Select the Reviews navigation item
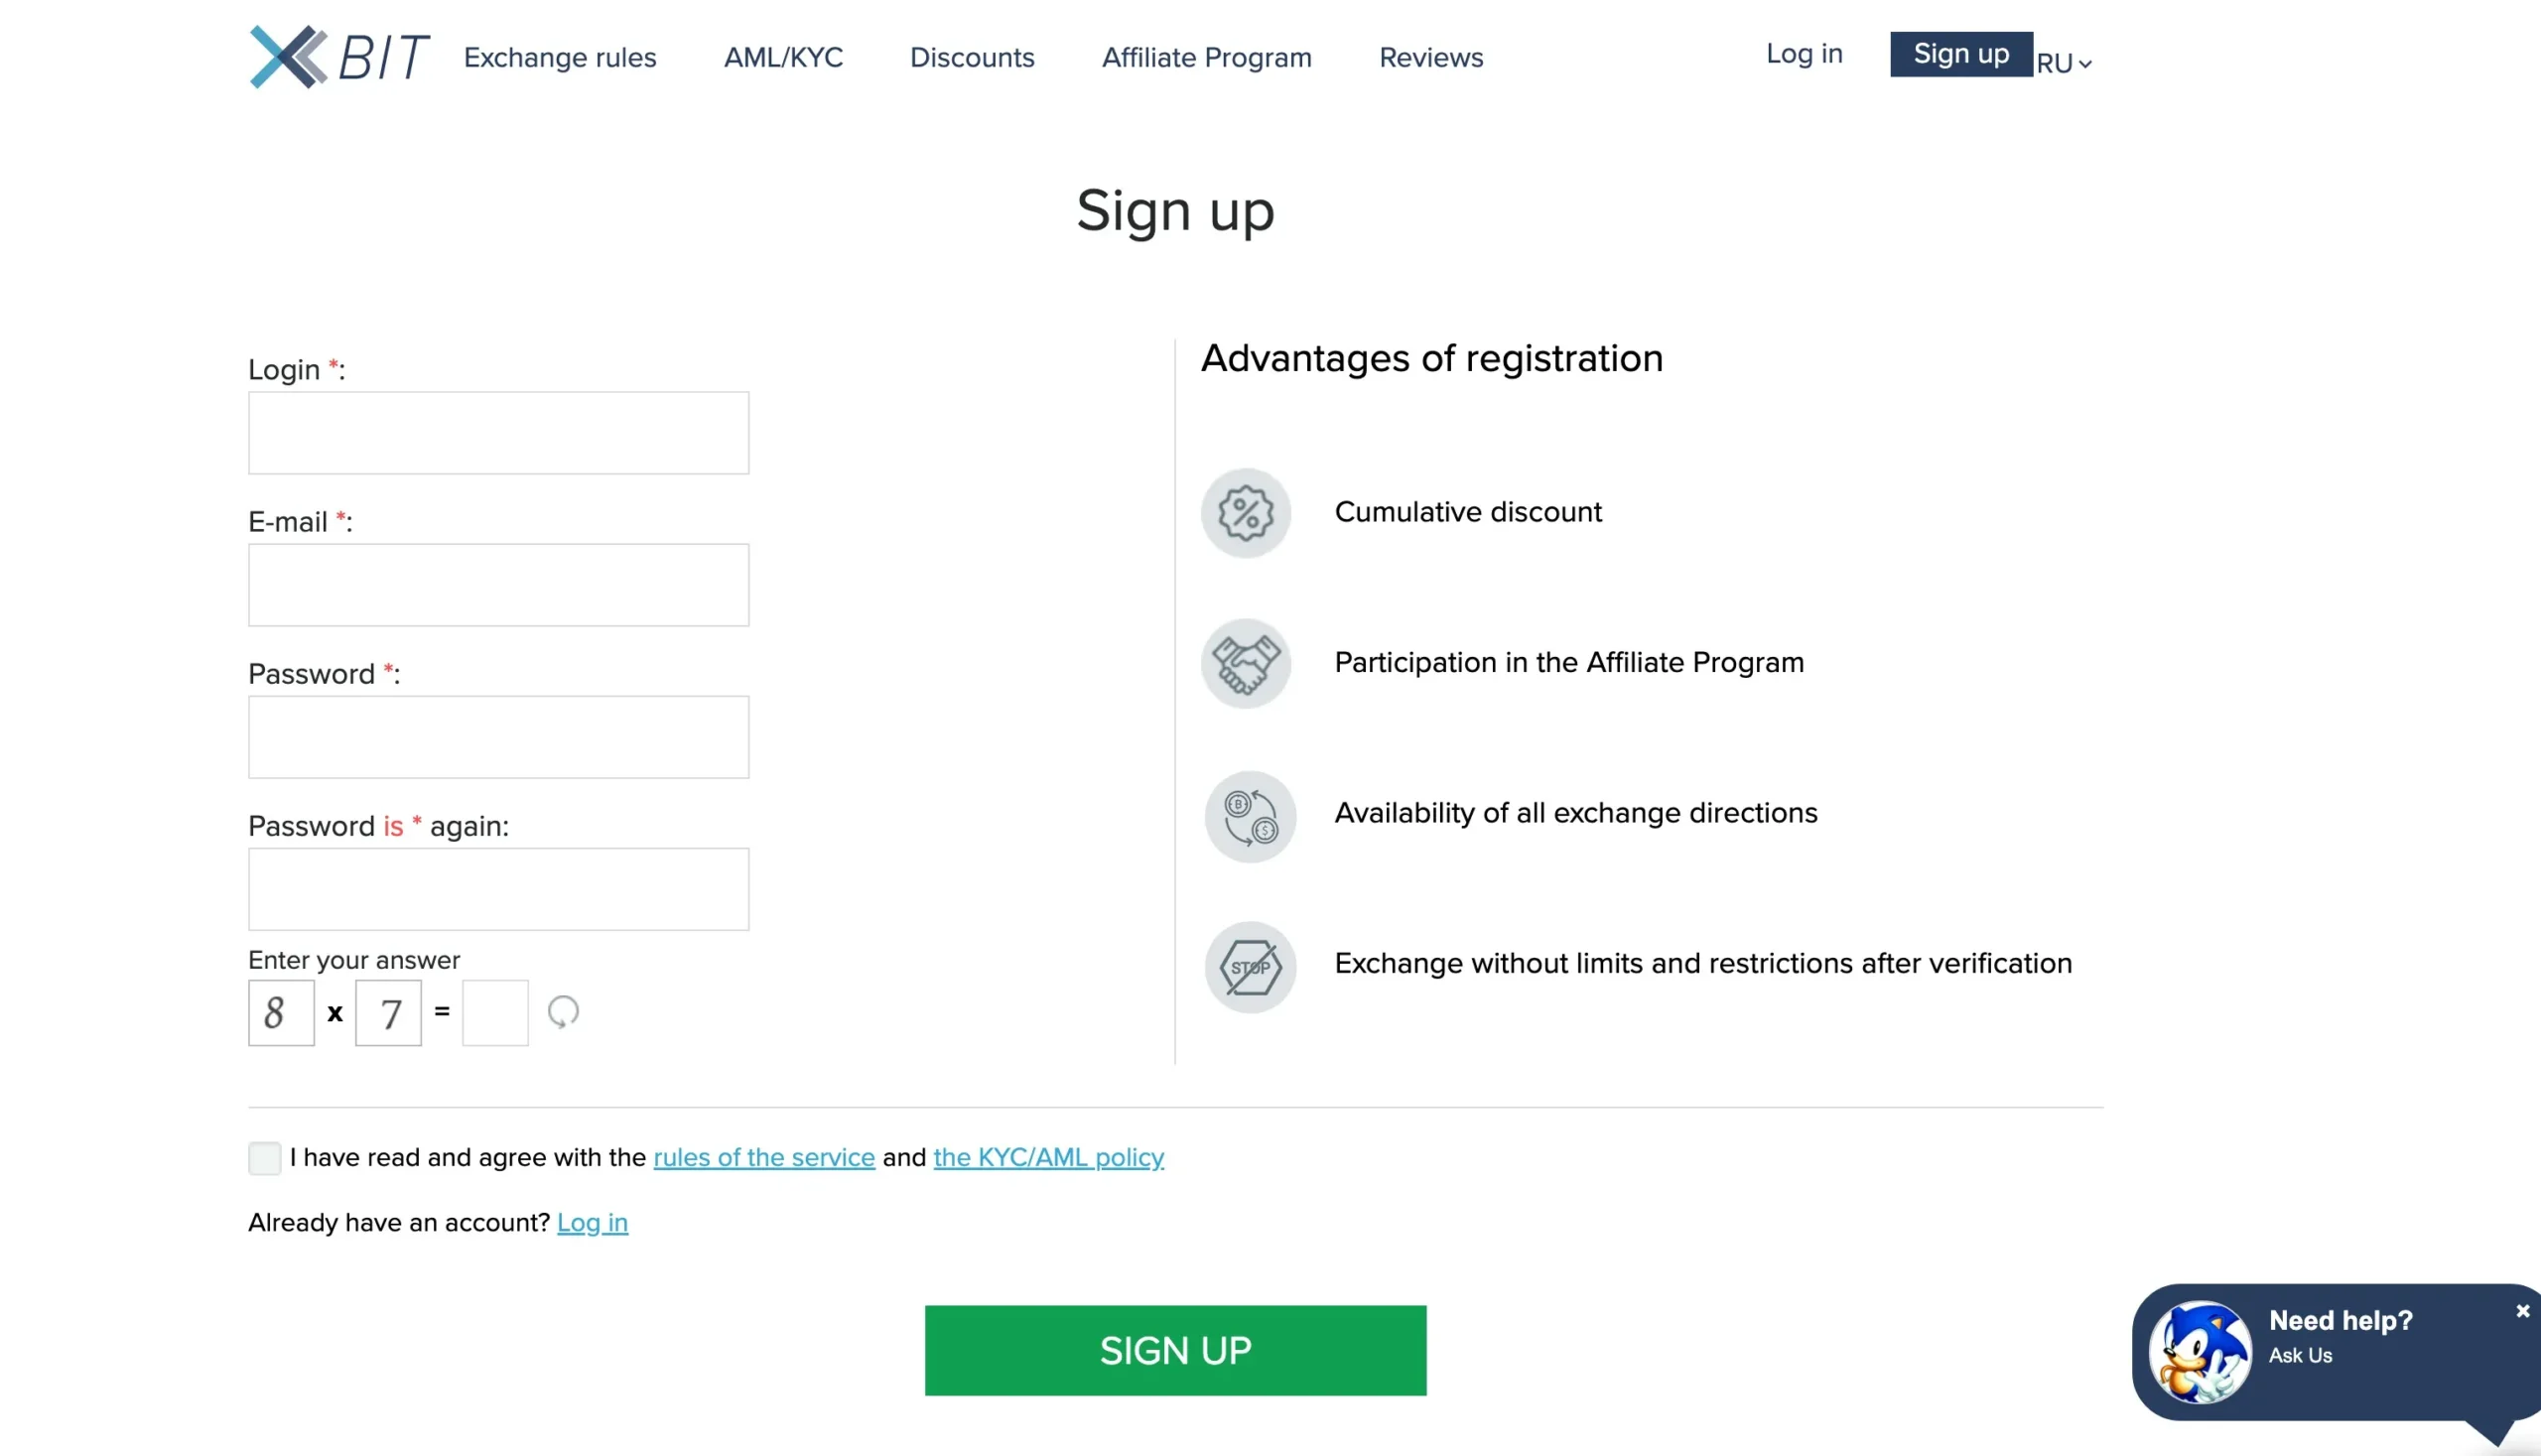The width and height of the screenshot is (2541, 1456). coord(1430,57)
